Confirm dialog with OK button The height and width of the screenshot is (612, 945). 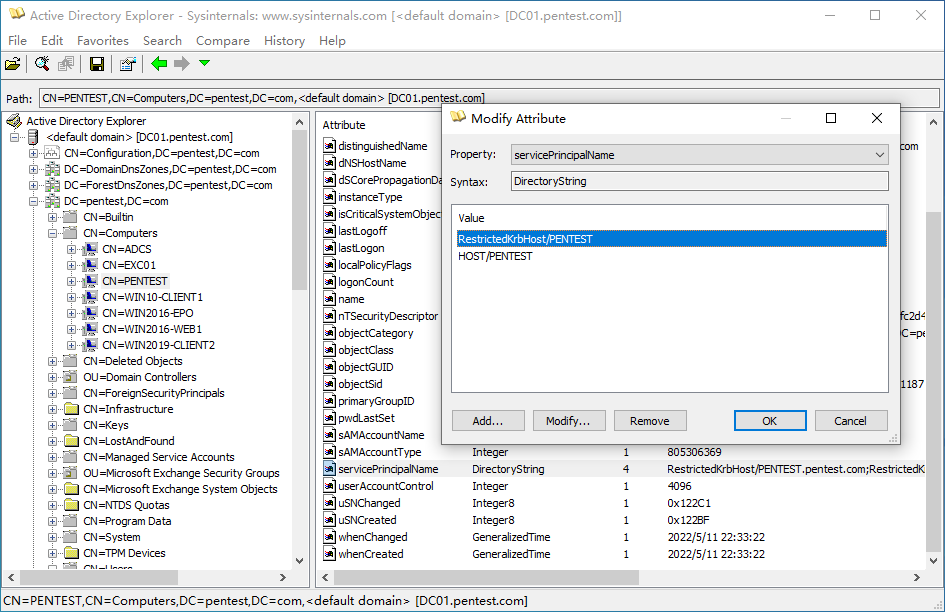pyautogui.click(x=770, y=421)
